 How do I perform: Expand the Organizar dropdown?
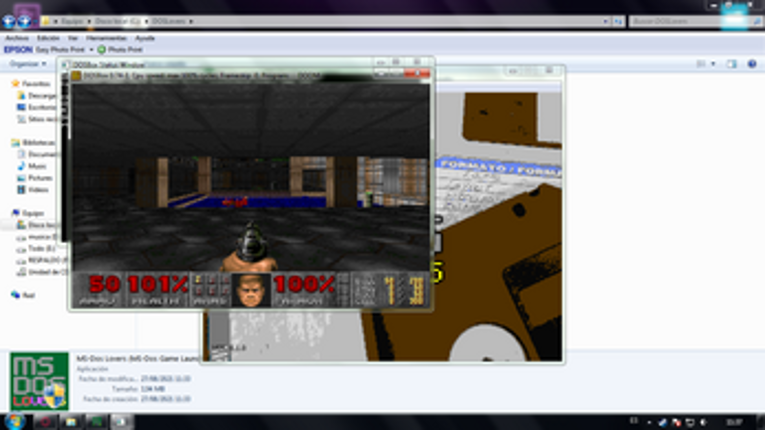coord(28,64)
